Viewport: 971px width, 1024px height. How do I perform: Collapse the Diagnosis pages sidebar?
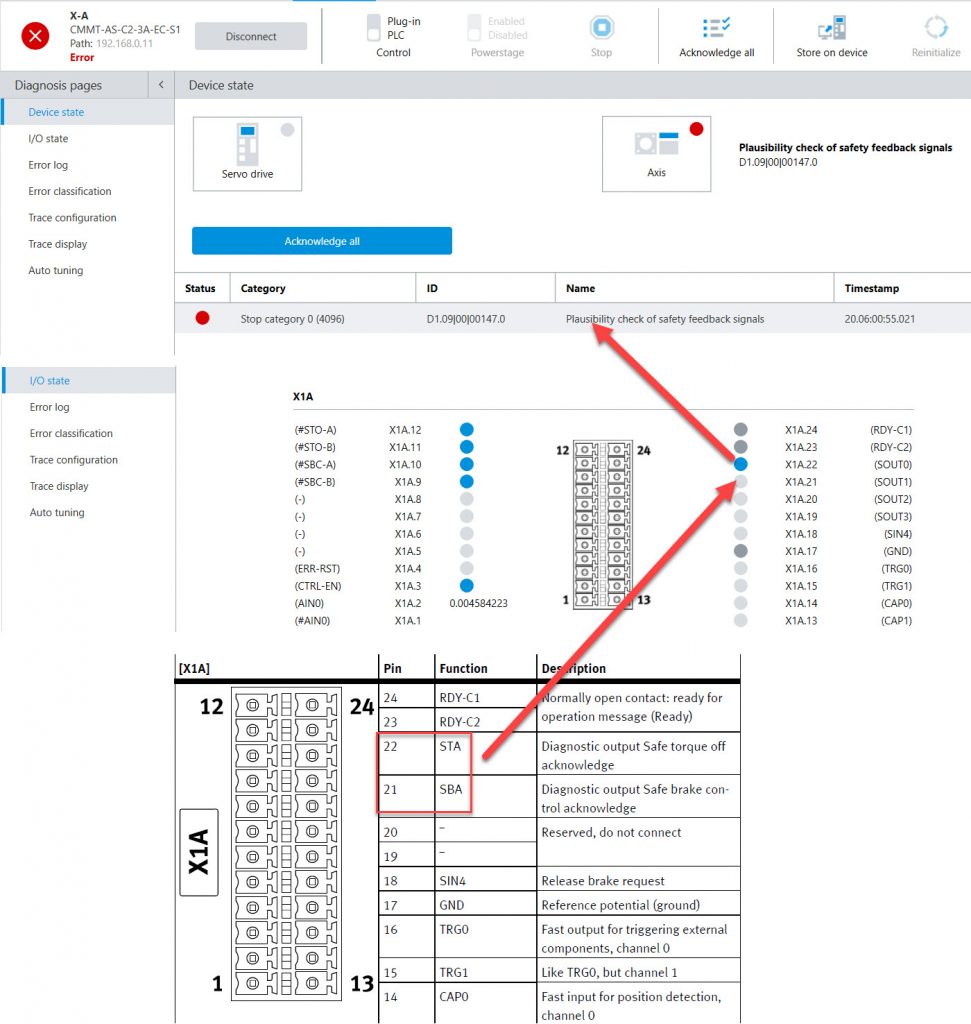[x=161, y=84]
